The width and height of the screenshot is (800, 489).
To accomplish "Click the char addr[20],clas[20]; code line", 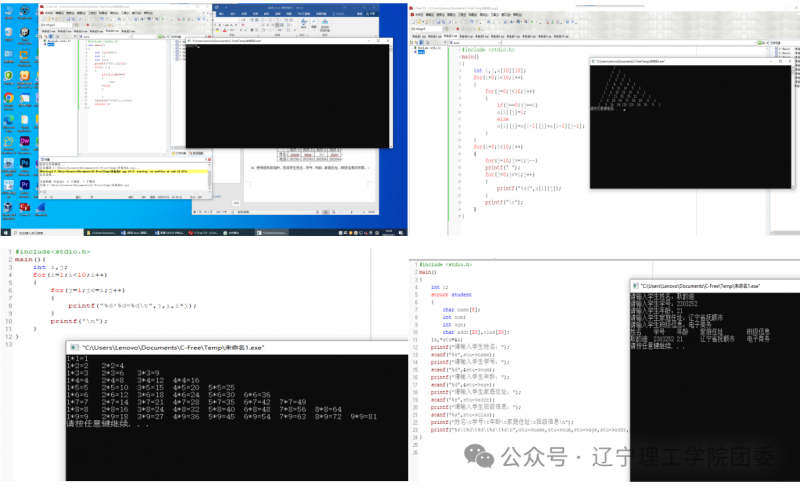I will [x=476, y=332].
